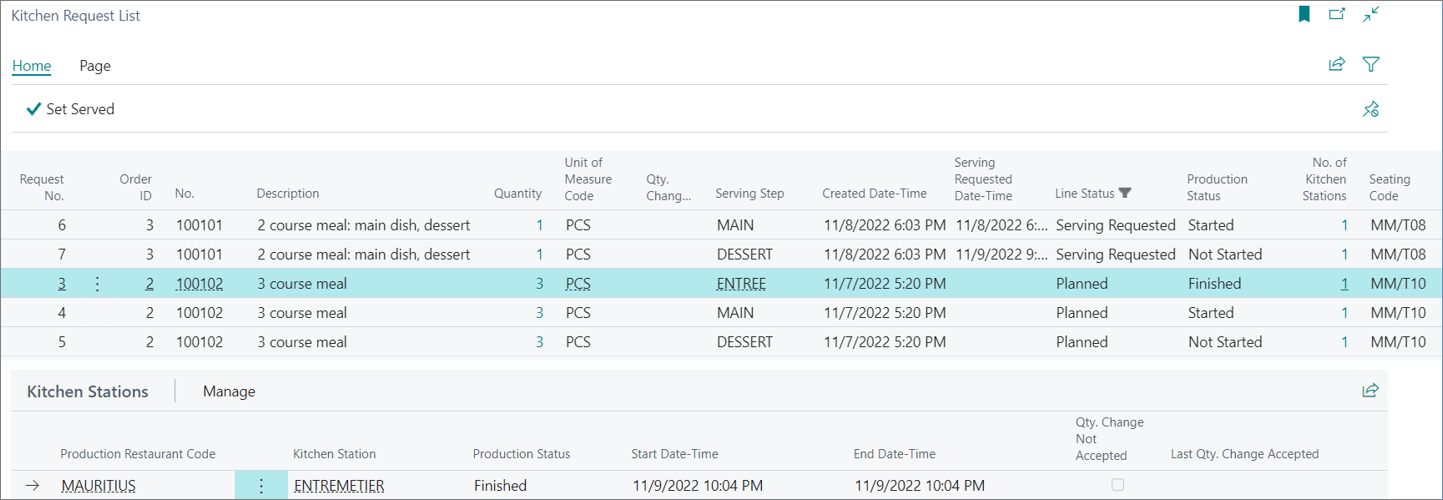The width and height of the screenshot is (1443, 500).
Task: Click the bookmark icon at top right
Action: coord(1304,14)
